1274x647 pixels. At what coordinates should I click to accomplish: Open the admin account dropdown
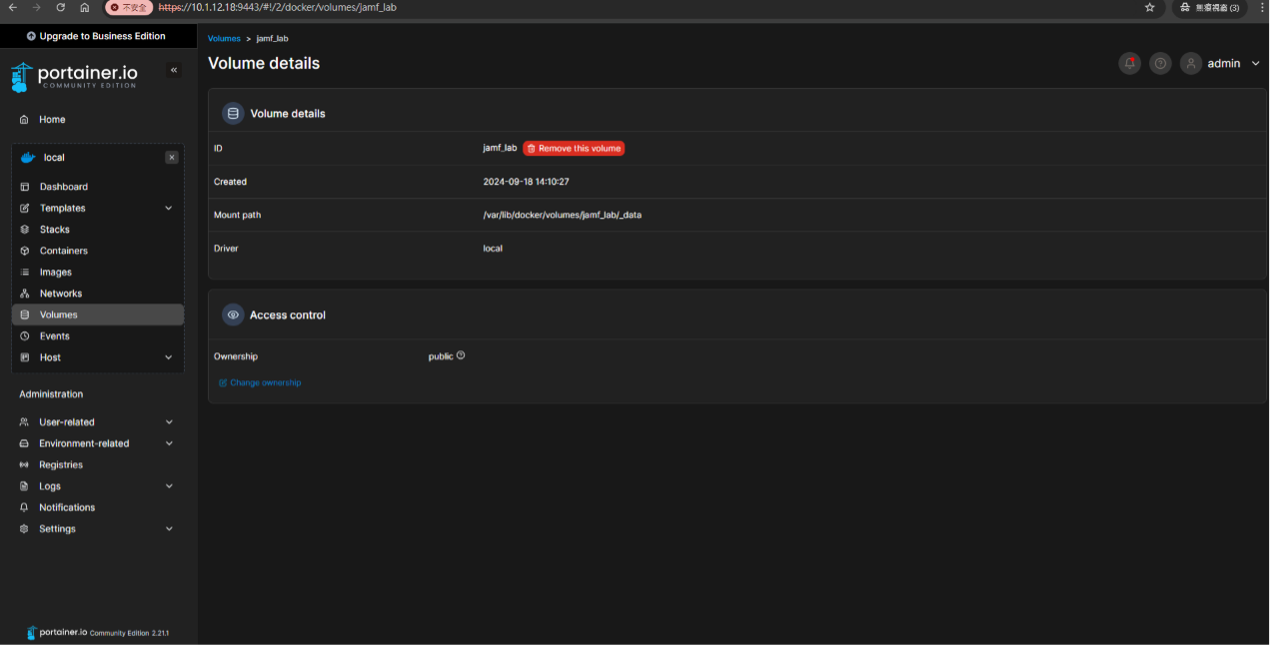[1256, 63]
